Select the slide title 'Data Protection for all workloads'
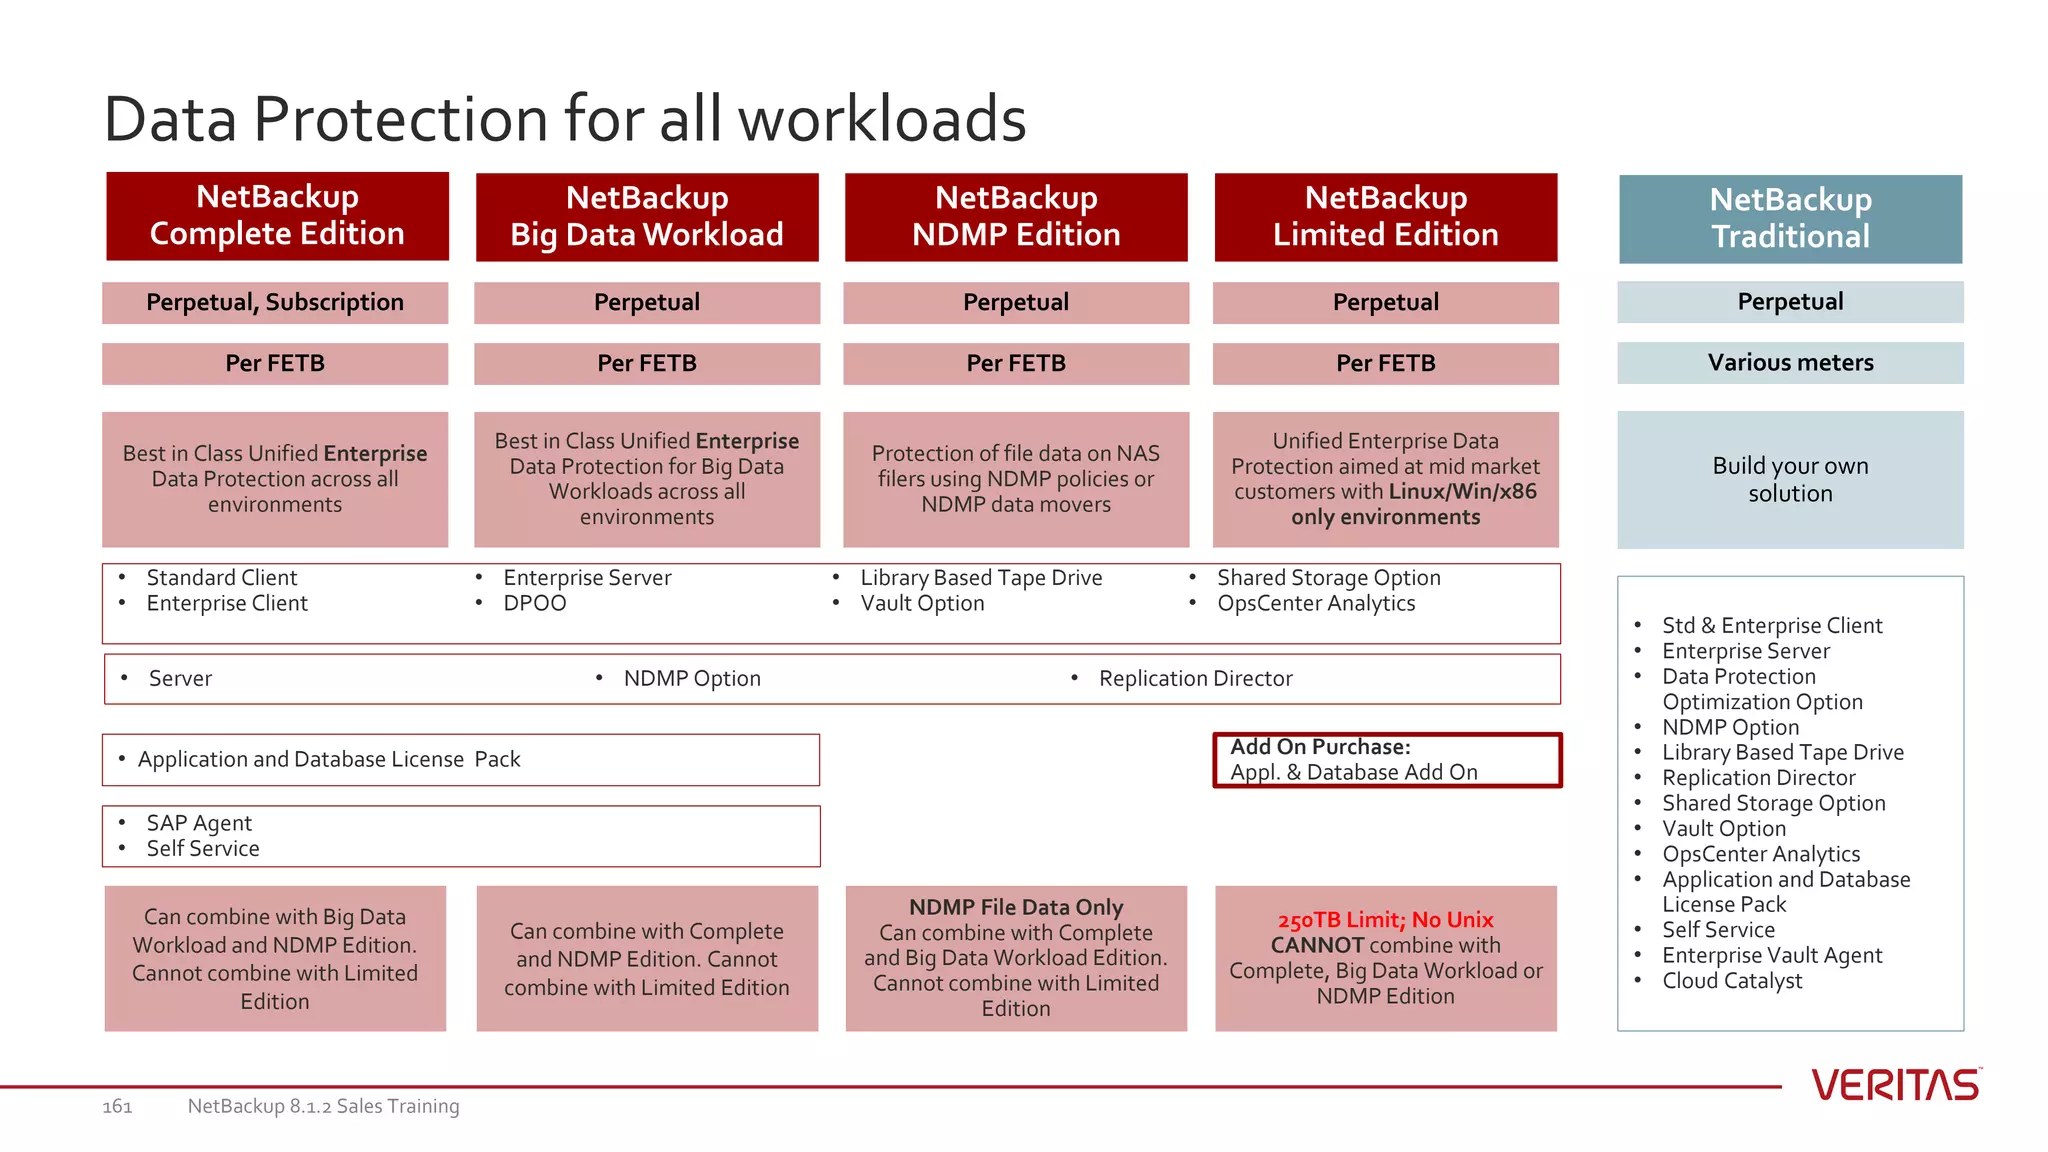This screenshot has width=2048, height=1152. click(565, 119)
